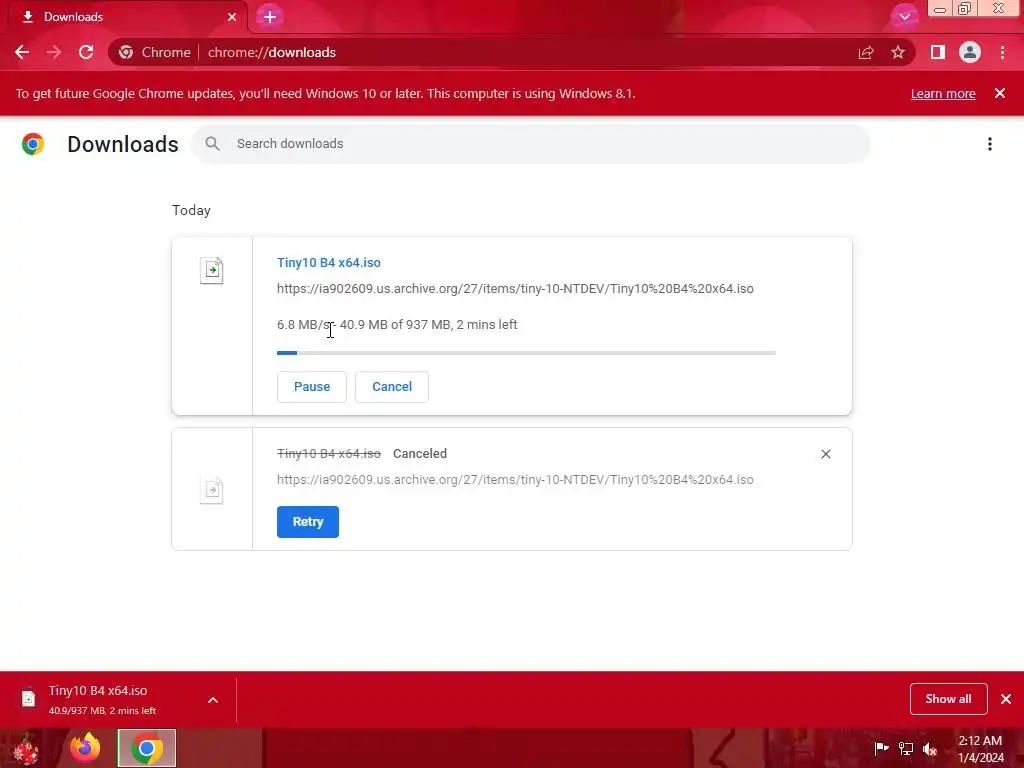This screenshot has height=768, width=1024.
Task: Click the 'Canceled' status label
Action: [x=420, y=454]
